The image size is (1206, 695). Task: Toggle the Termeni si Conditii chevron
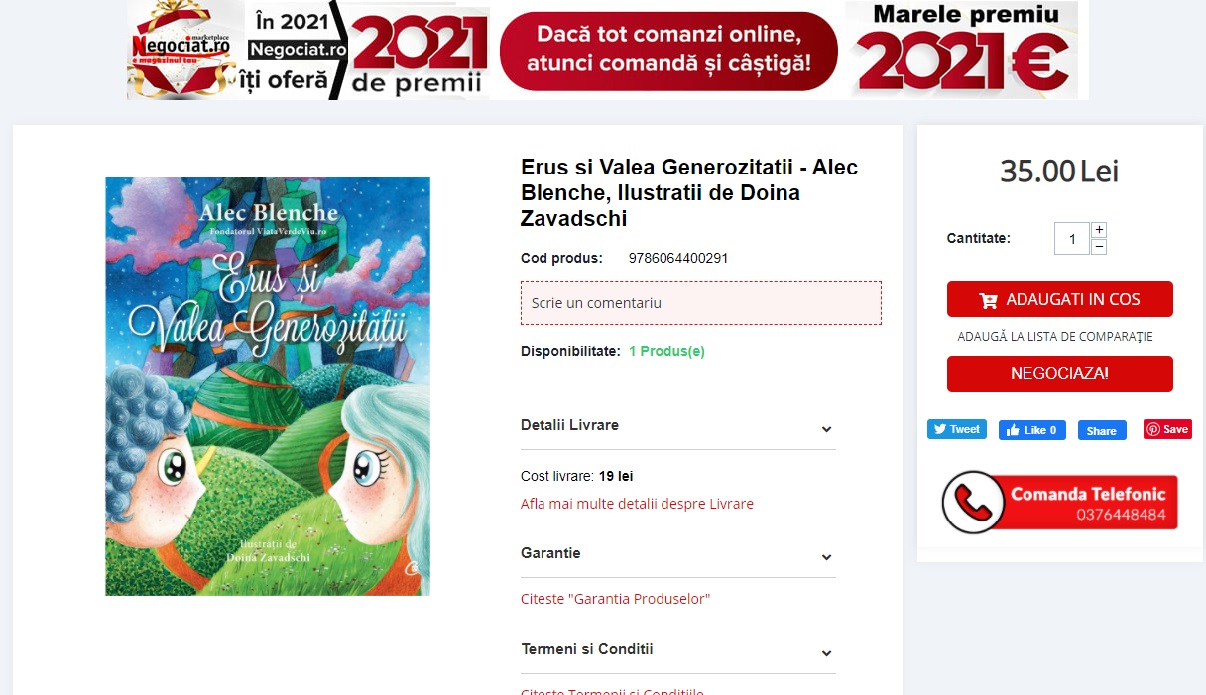pyautogui.click(x=827, y=653)
